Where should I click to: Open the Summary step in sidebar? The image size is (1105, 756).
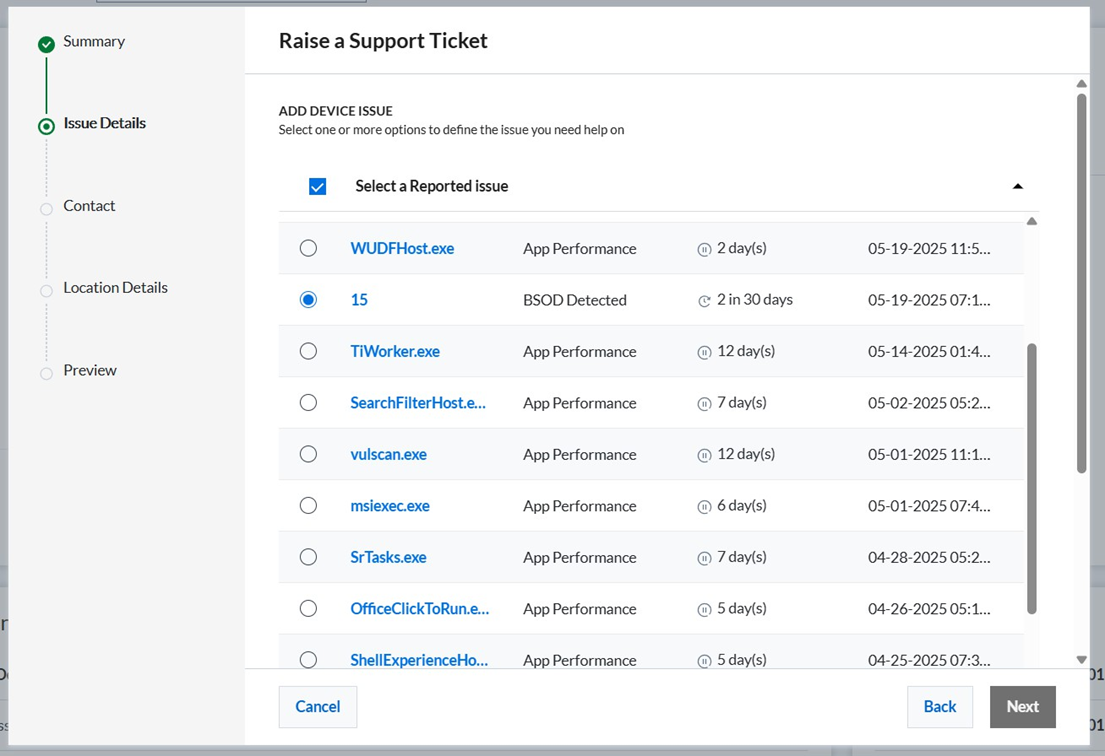94,42
